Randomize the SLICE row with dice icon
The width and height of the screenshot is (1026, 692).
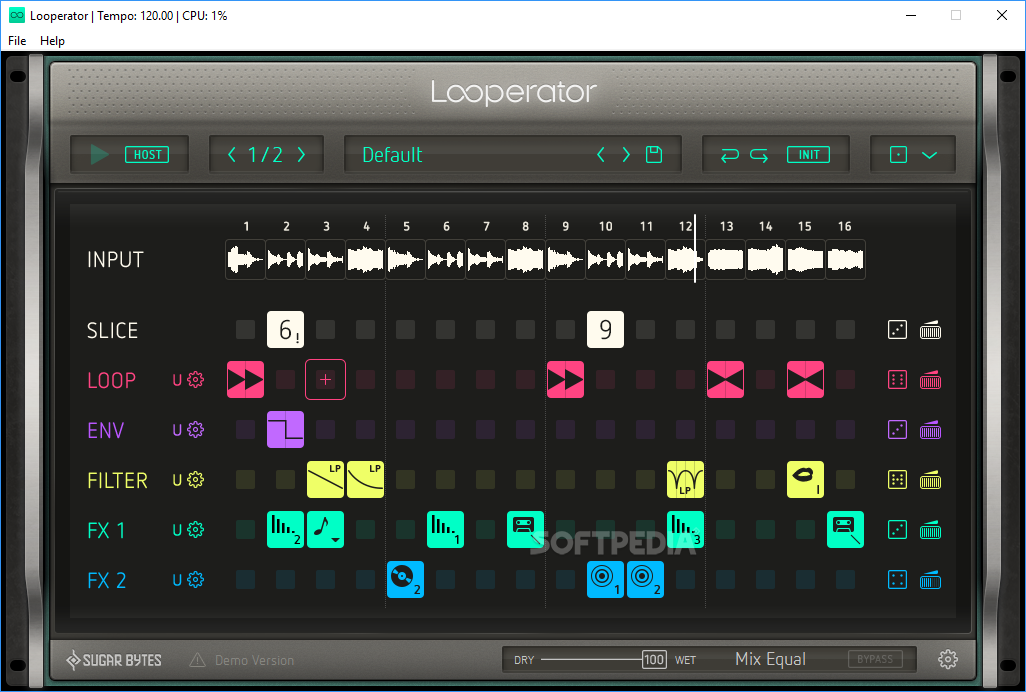[x=898, y=330]
